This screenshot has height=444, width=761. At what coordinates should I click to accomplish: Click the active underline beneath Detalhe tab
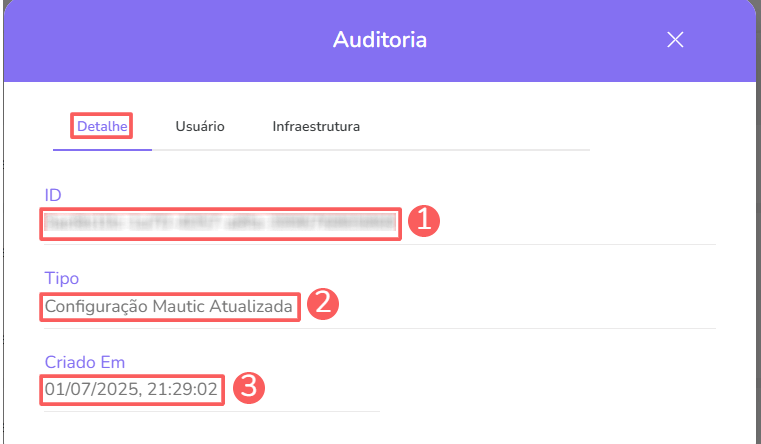tap(102, 149)
